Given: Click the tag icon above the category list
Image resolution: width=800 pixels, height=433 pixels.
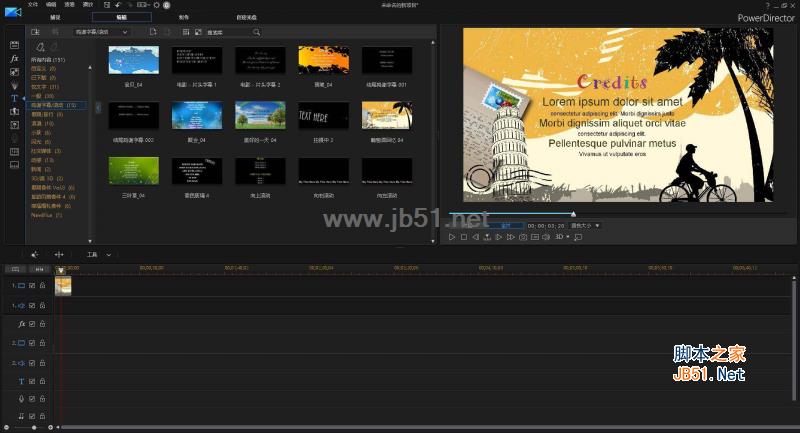Looking at the screenshot, I should pyautogui.click(x=40, y=47).
